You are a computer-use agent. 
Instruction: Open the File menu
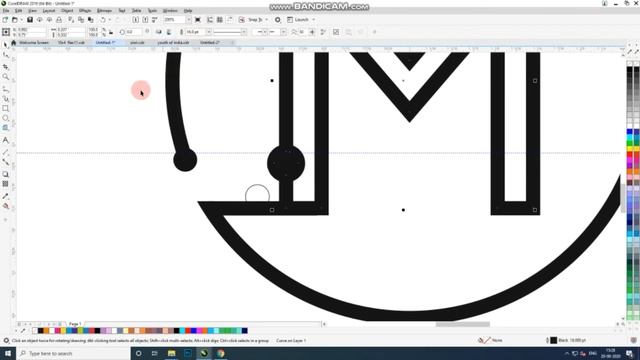[6, 11]
